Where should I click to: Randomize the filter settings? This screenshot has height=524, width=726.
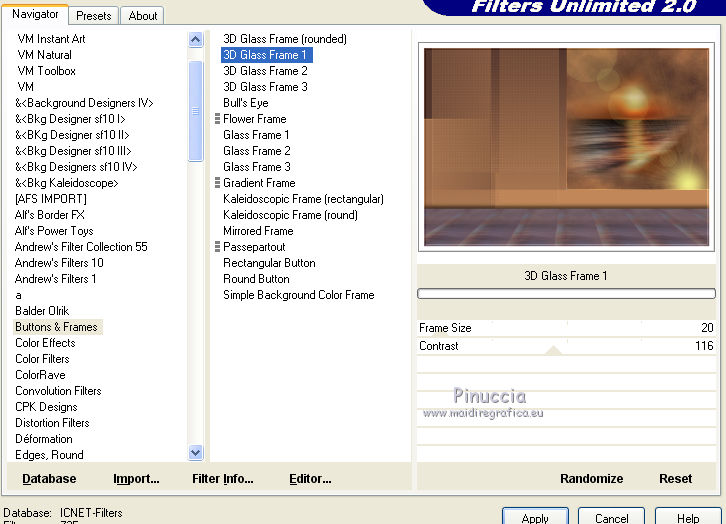591,479
